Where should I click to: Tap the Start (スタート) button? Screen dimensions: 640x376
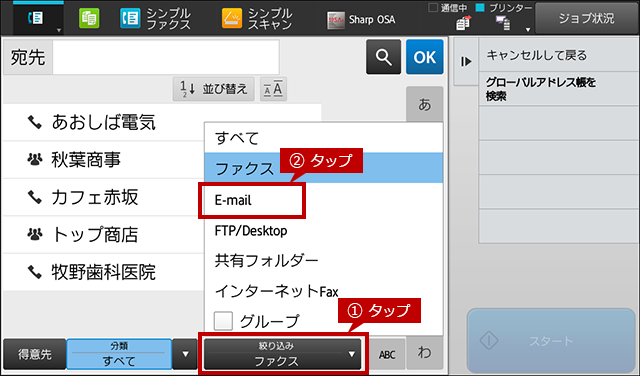tap(551, 341)
